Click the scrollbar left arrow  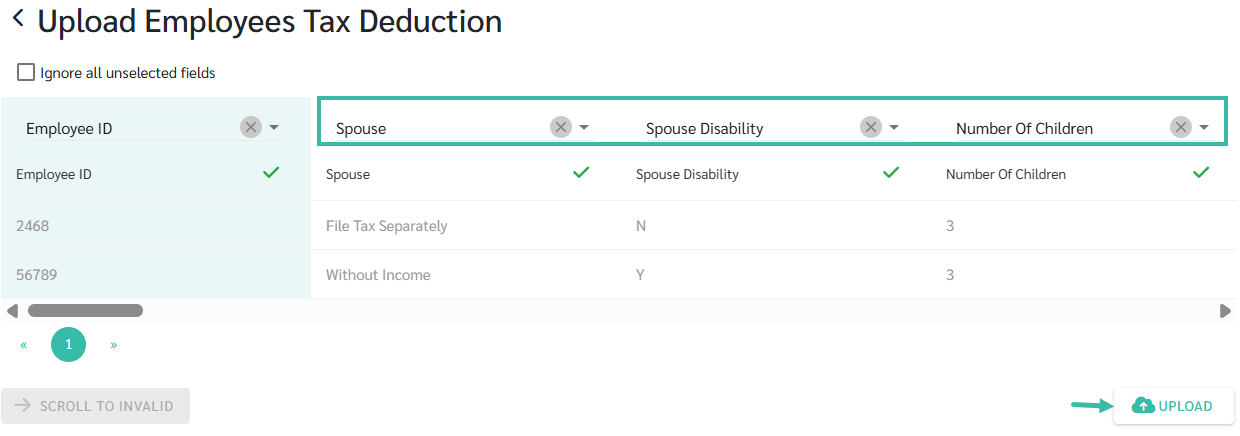(12, 311)
